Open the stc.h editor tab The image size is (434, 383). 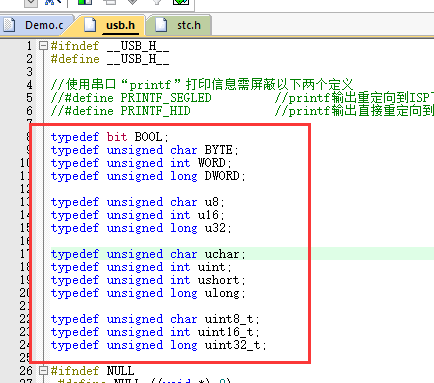click(179, 25)
